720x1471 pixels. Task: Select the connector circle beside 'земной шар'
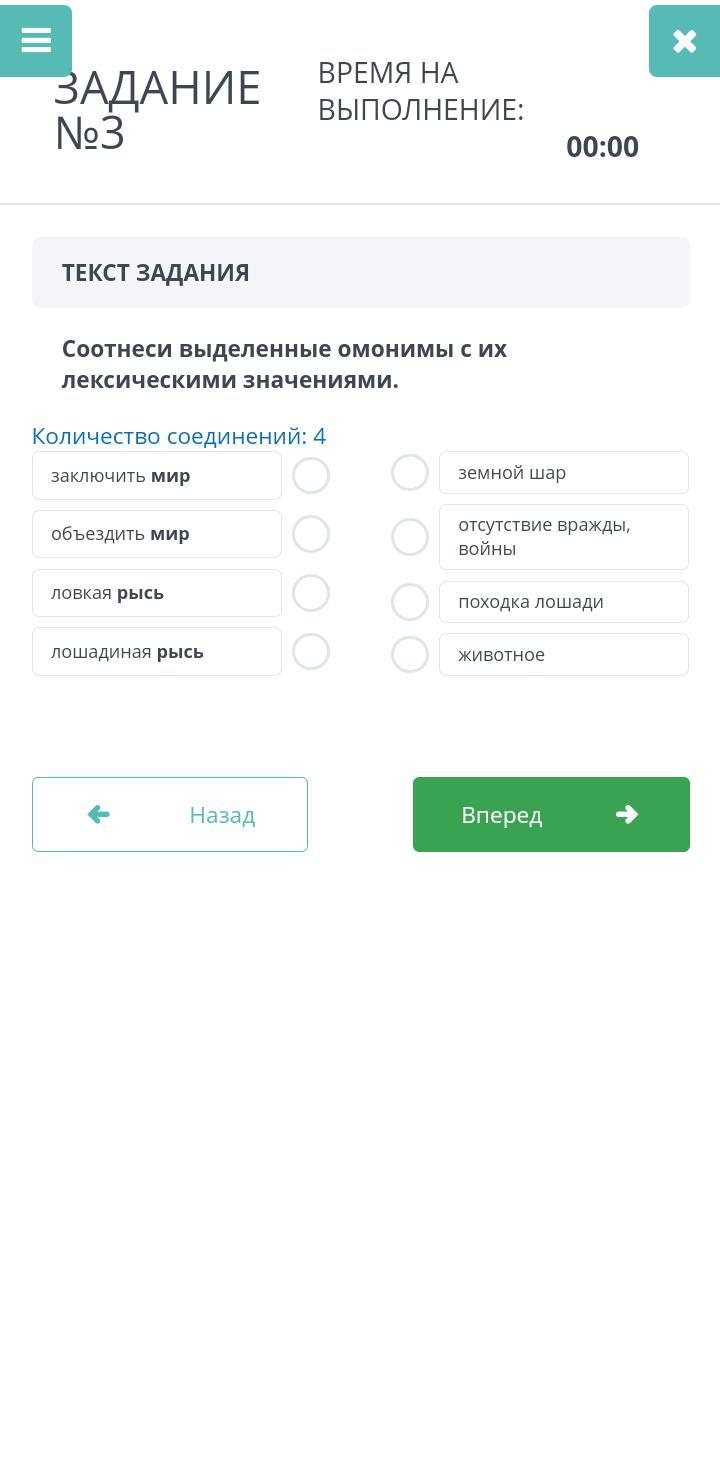pos(410,473)
